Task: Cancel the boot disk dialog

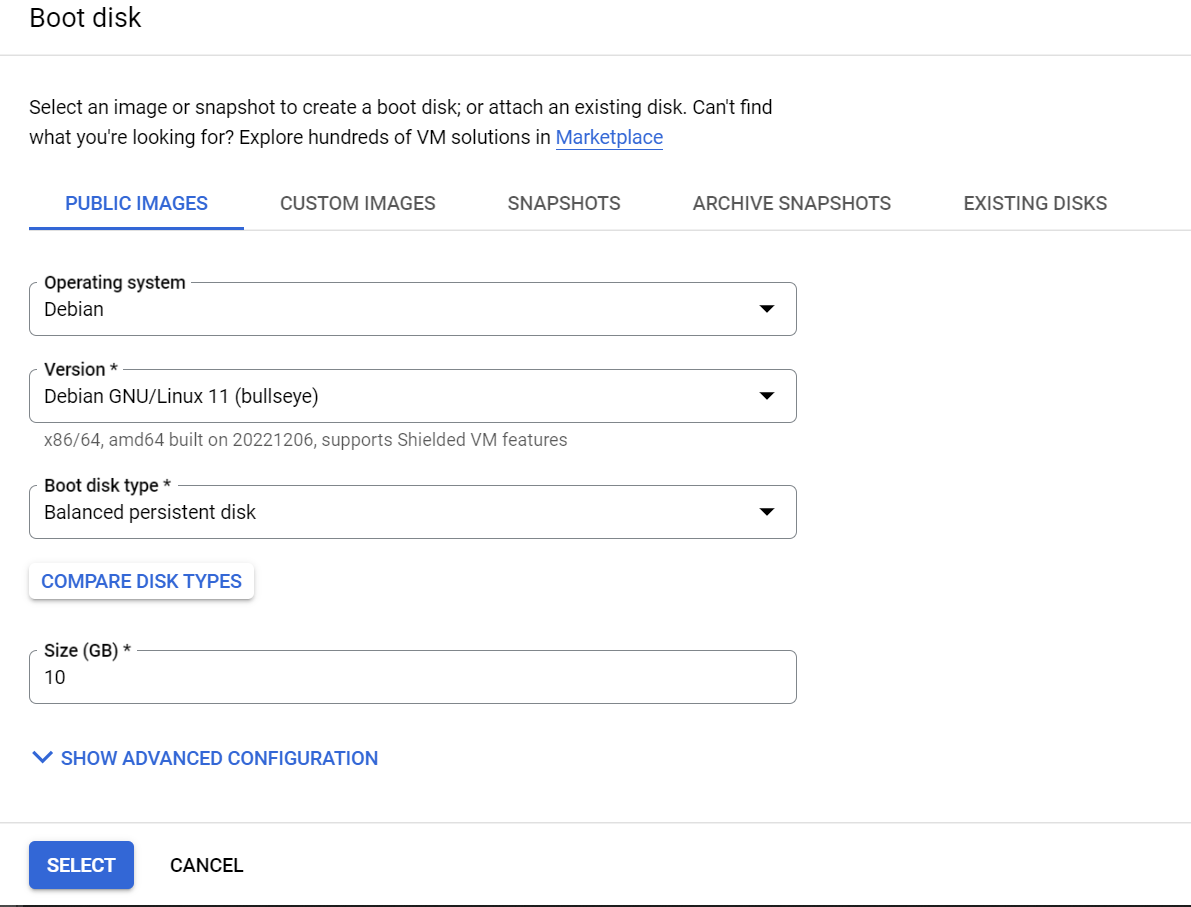Action: [207, 865]
